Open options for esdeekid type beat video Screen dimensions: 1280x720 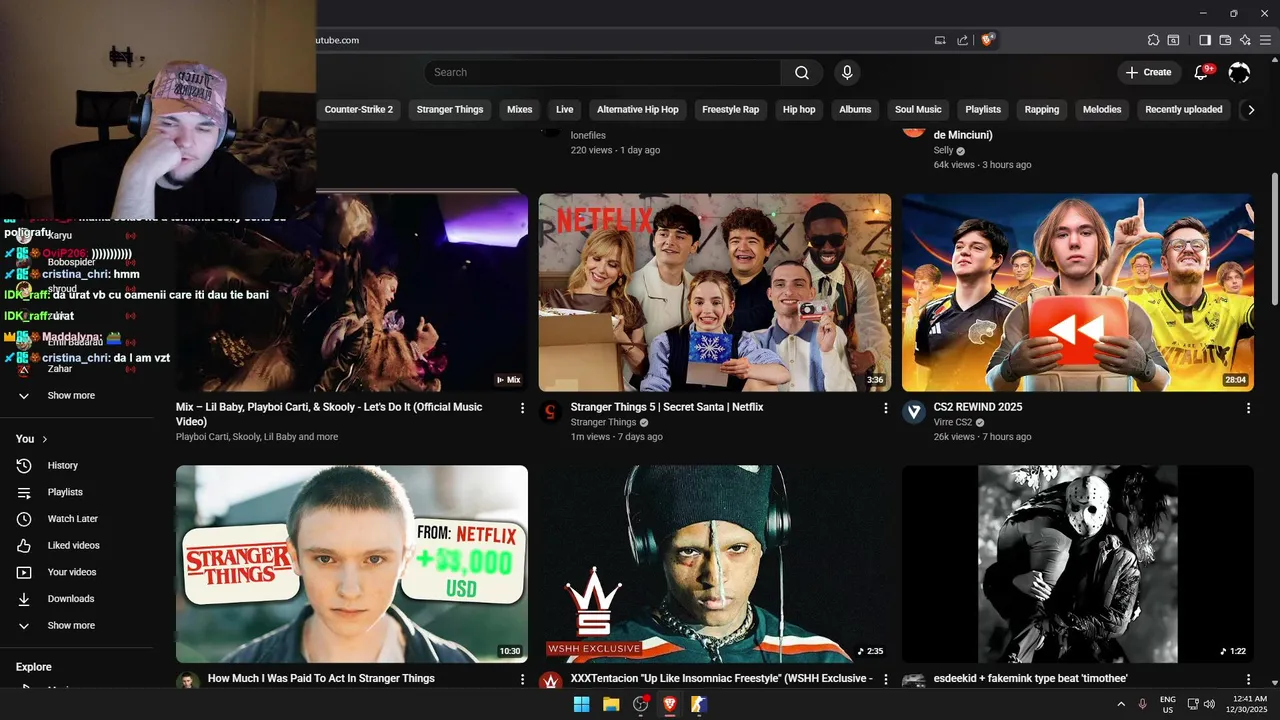click(x=1248, y=679)
